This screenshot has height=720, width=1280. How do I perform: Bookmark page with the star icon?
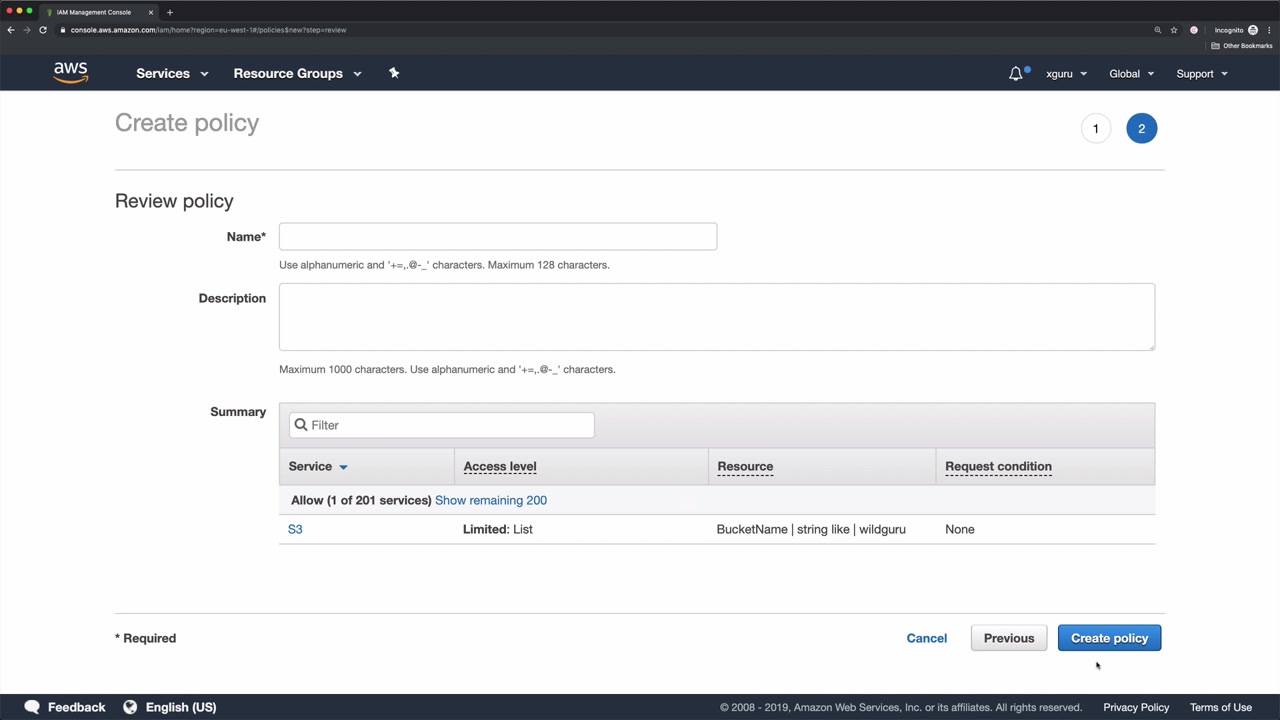coord(1174,30)
